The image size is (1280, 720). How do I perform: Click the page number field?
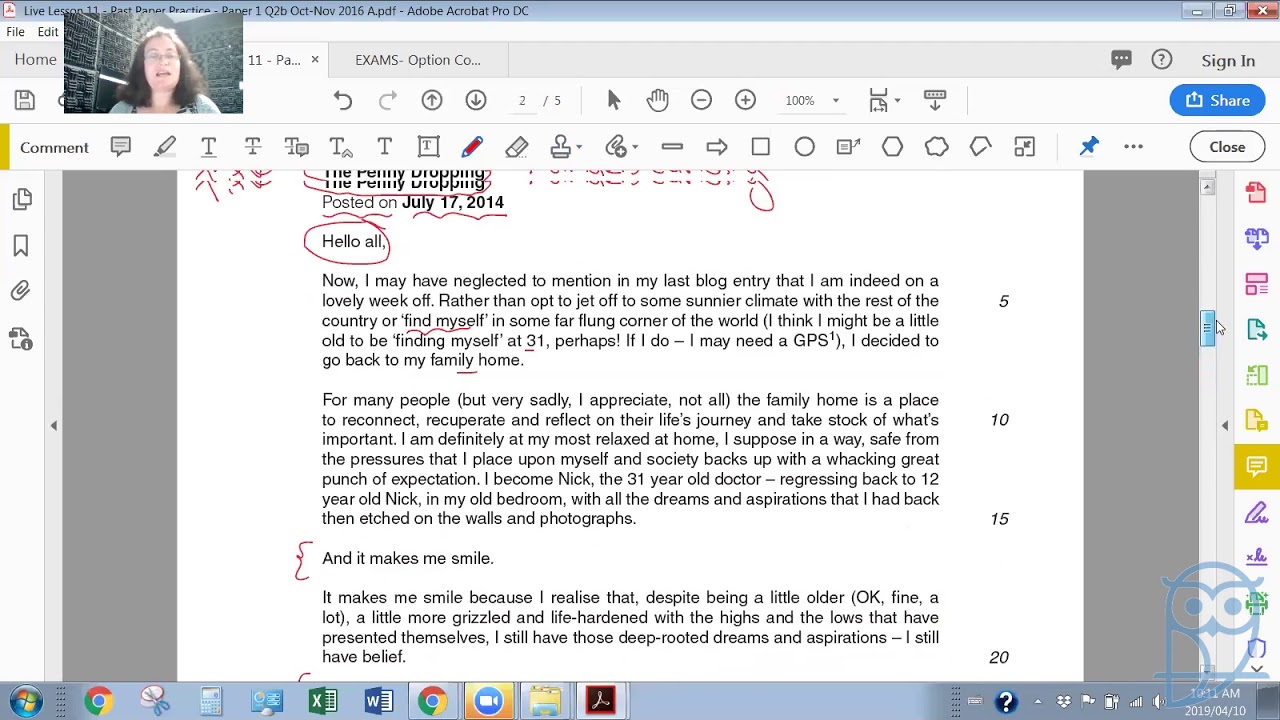tap(522, 100)
